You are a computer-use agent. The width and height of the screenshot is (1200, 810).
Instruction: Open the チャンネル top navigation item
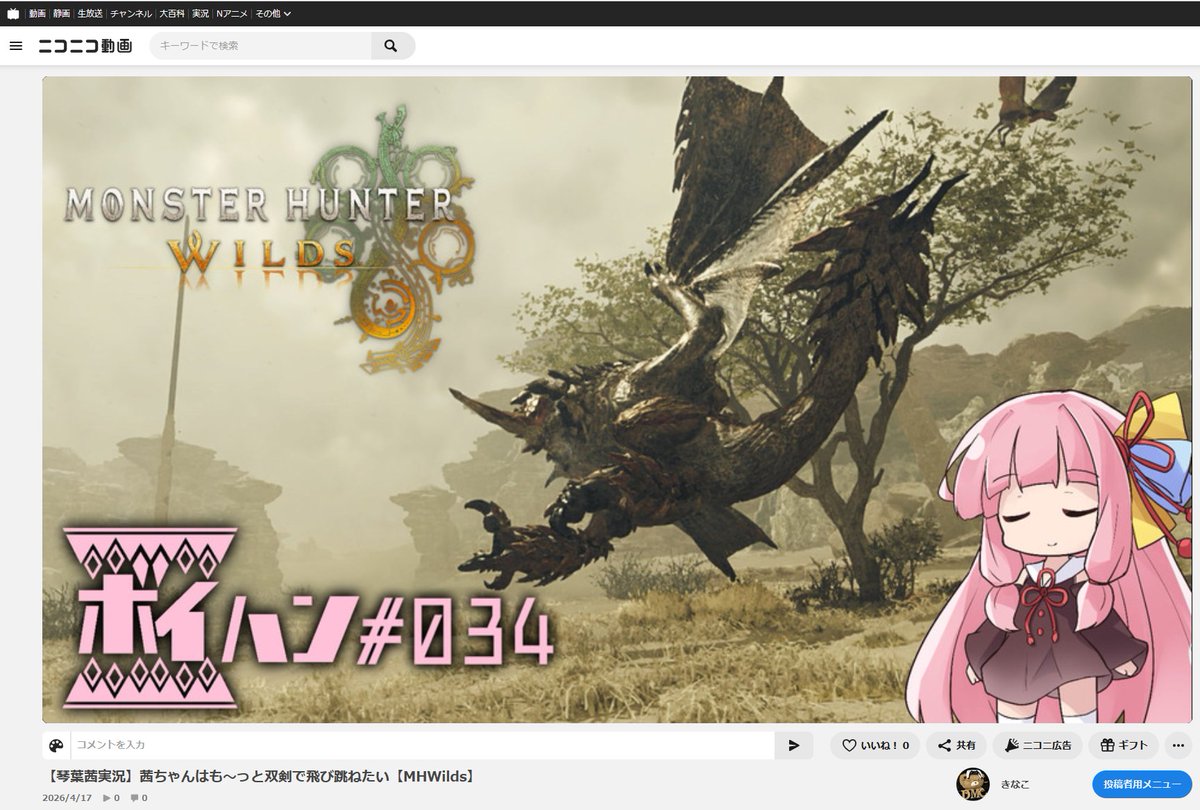coord(131,14)
